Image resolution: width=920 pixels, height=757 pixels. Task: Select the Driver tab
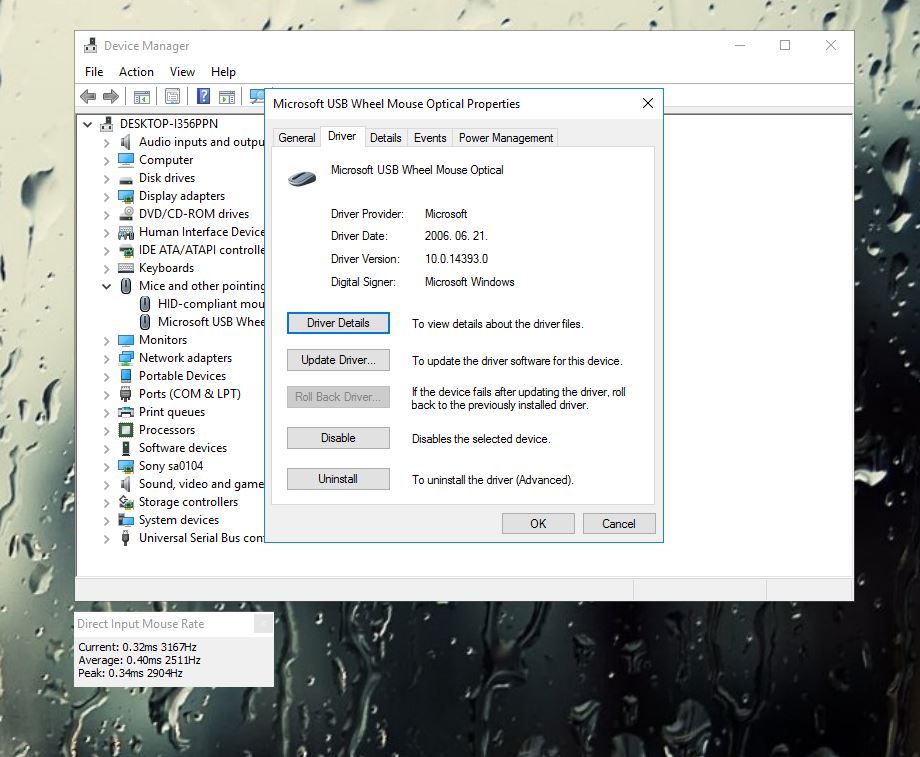pos(342,136)
